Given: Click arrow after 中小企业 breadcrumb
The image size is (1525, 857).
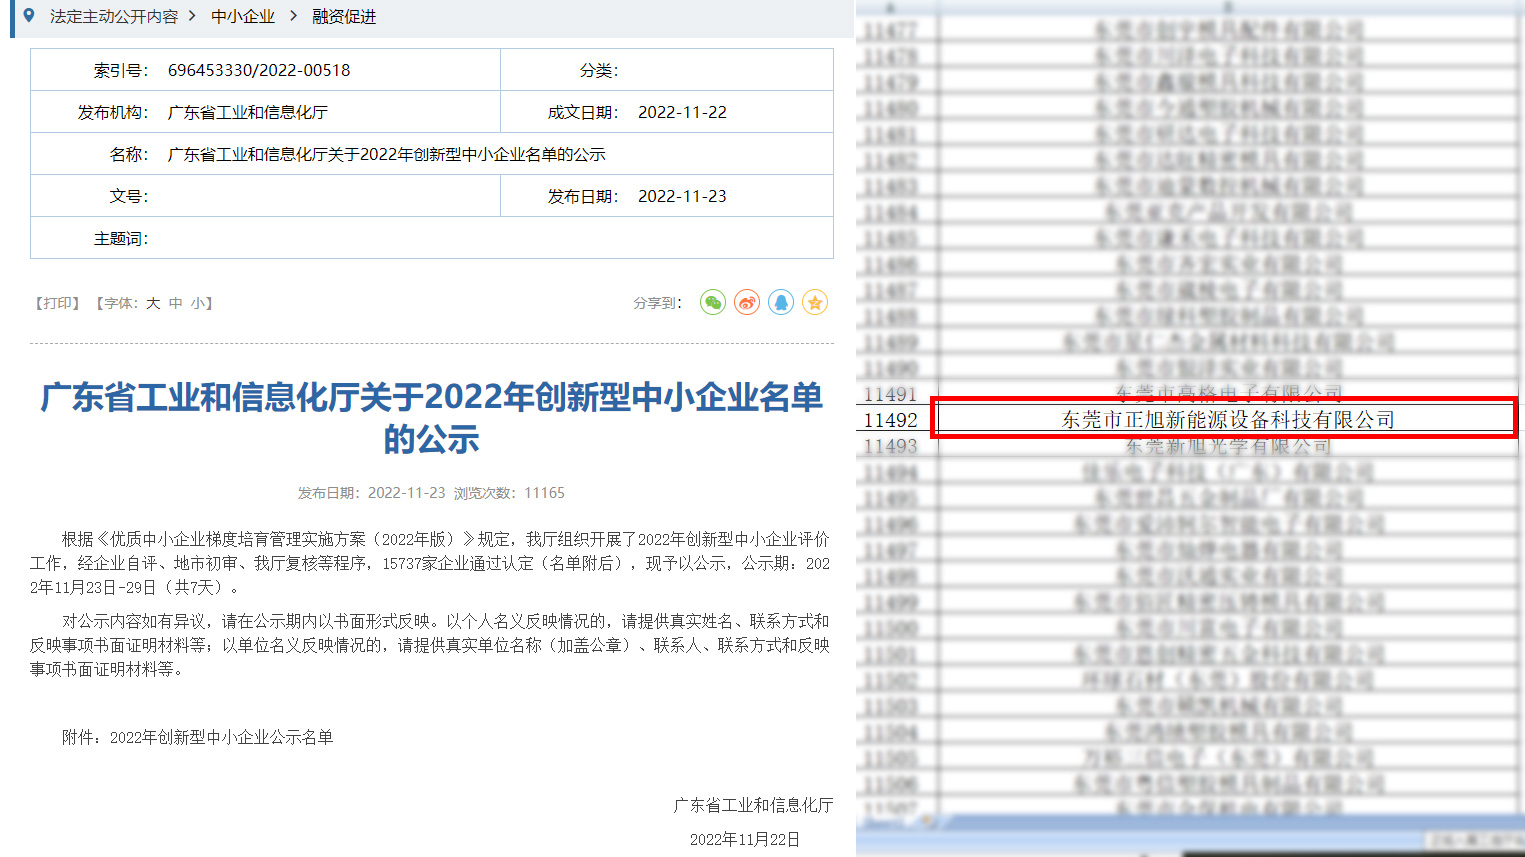Looking at the screenshot, I should point(293,17).
